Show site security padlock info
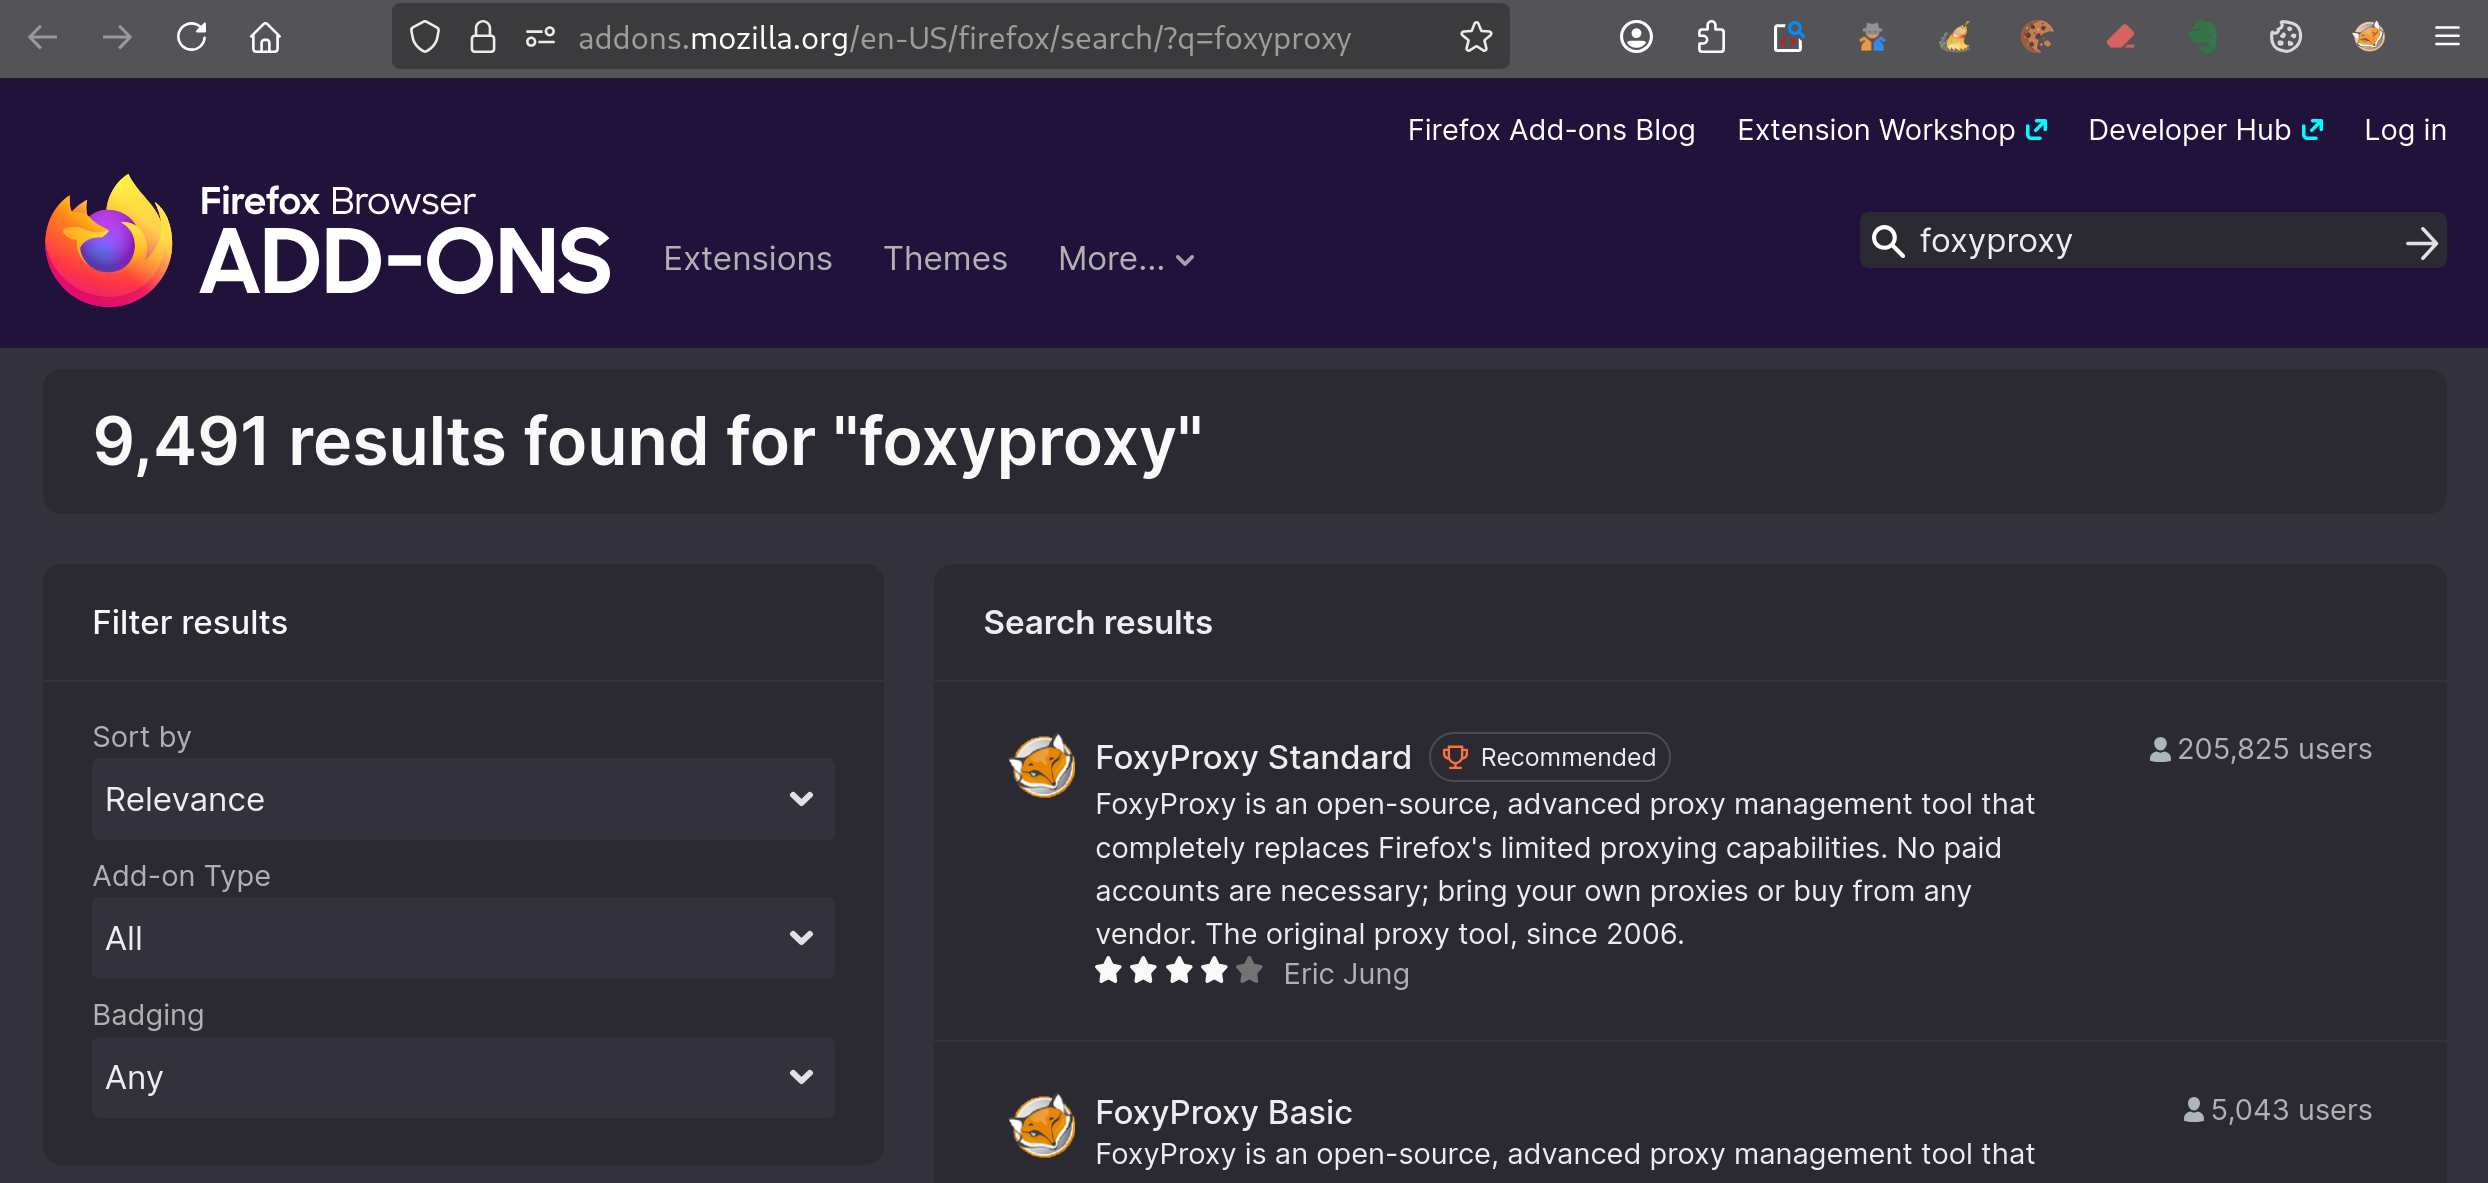Image resolution: width=2488 pixels, height=1183 pixels. (483, 38)
